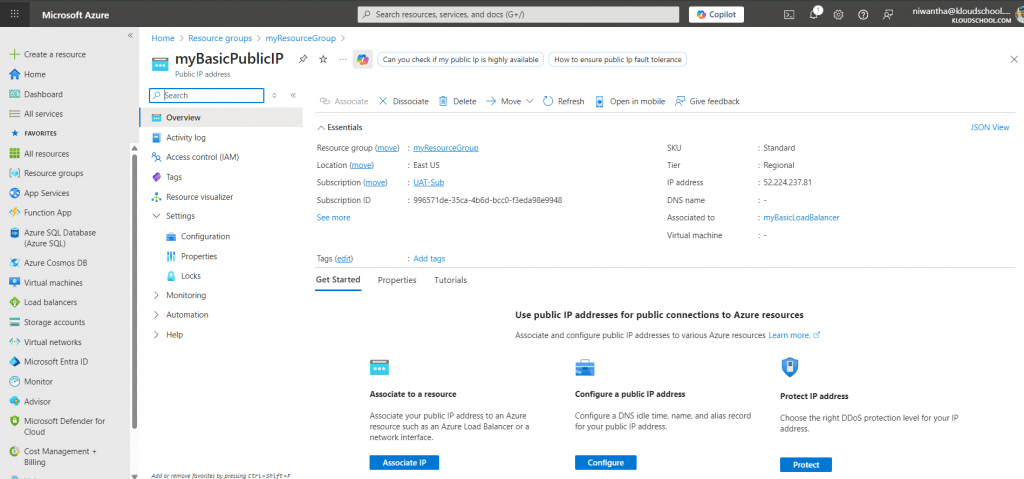The width and height of the screenshot is (1024, 479).
Task: Select Activity log in resource menu
Action: point(185,138)
